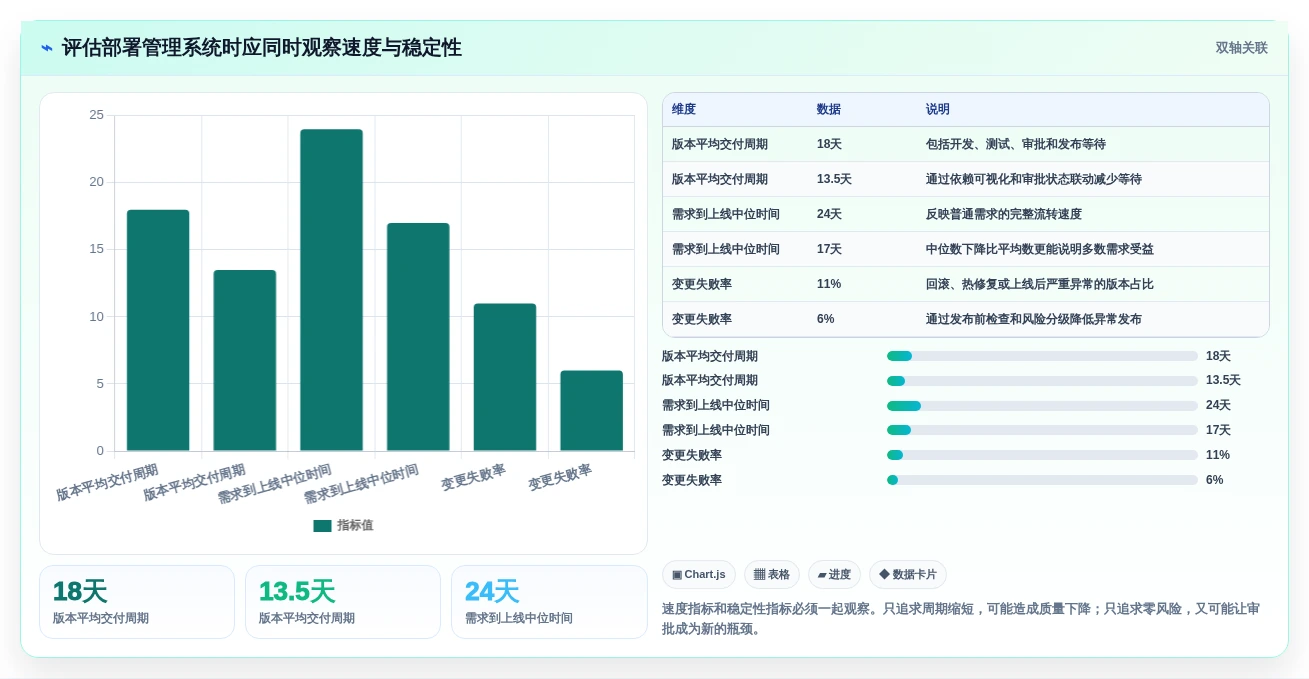This screenshot has width=1309, height=679.
Task: Open the 24天 需求到上线中位时间 card
Action: click(x=549, y=602)
